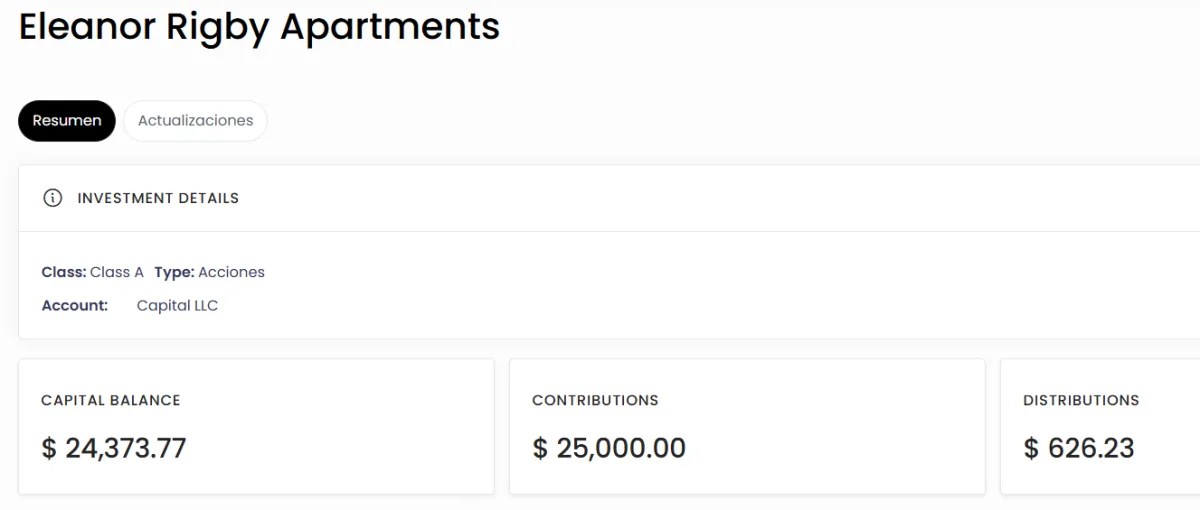
Task: Select the INVESTMENT DETAILS header text
Action: pyautogui.click(x=158, y=198)
